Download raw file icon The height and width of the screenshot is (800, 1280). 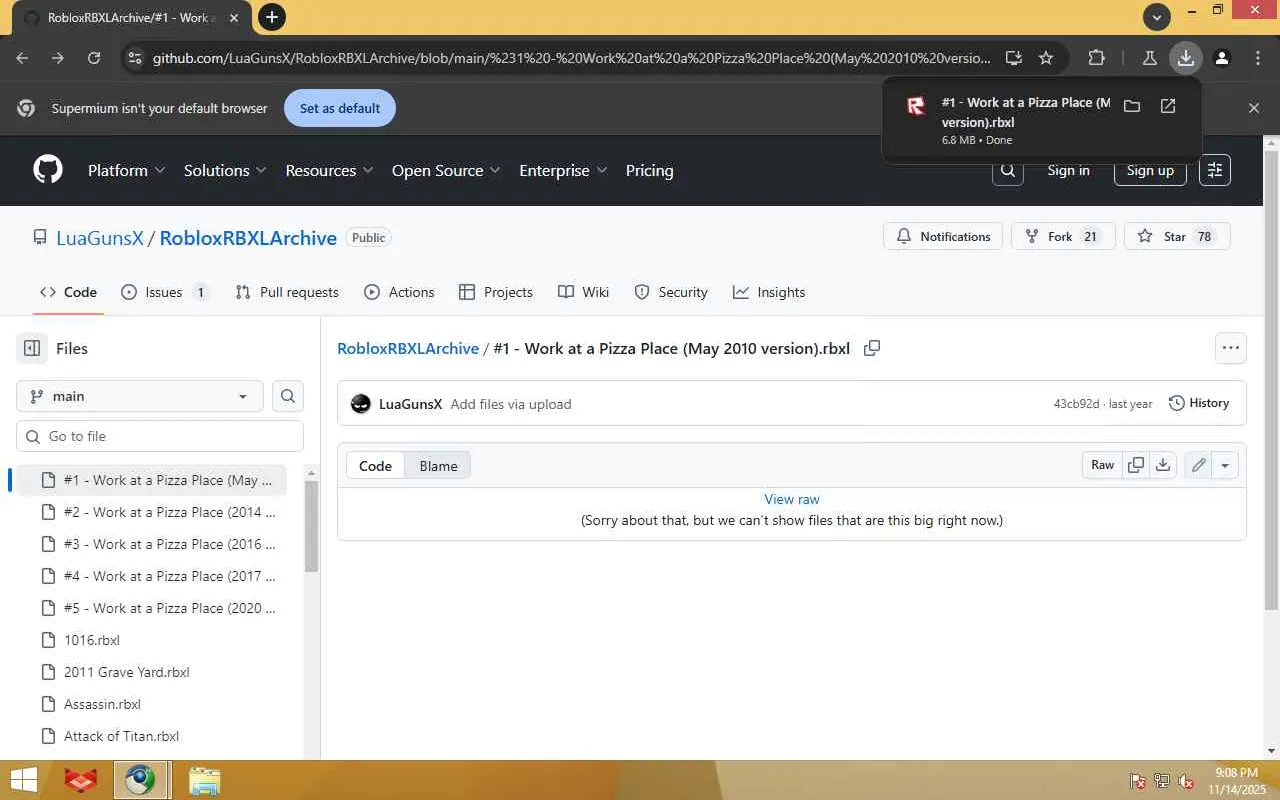1163,465
